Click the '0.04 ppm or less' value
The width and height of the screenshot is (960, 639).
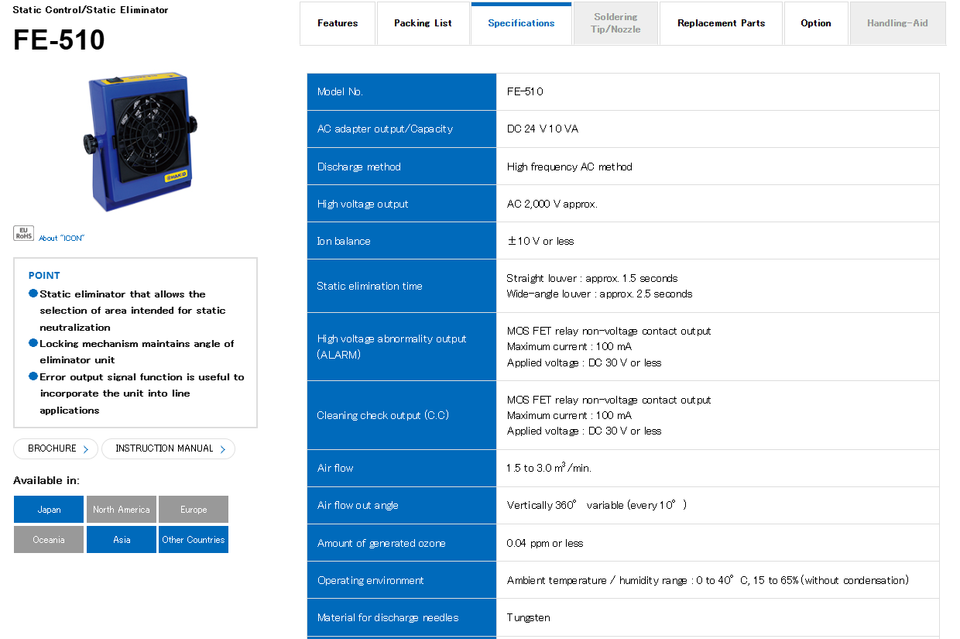(545, 543)
